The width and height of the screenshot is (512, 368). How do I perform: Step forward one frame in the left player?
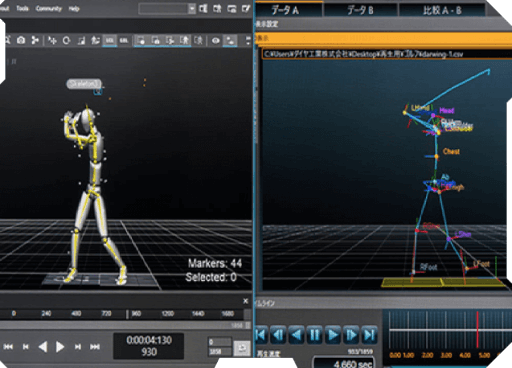(78, 347)
